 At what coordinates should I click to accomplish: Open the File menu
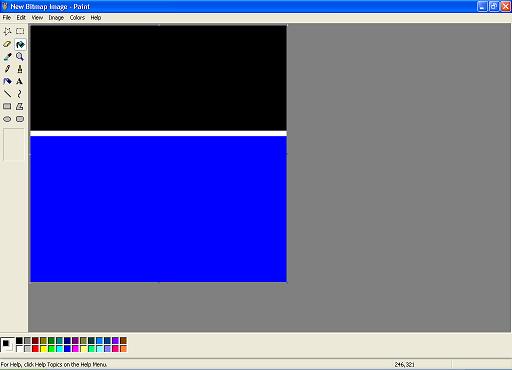click(x=7, y=18)
